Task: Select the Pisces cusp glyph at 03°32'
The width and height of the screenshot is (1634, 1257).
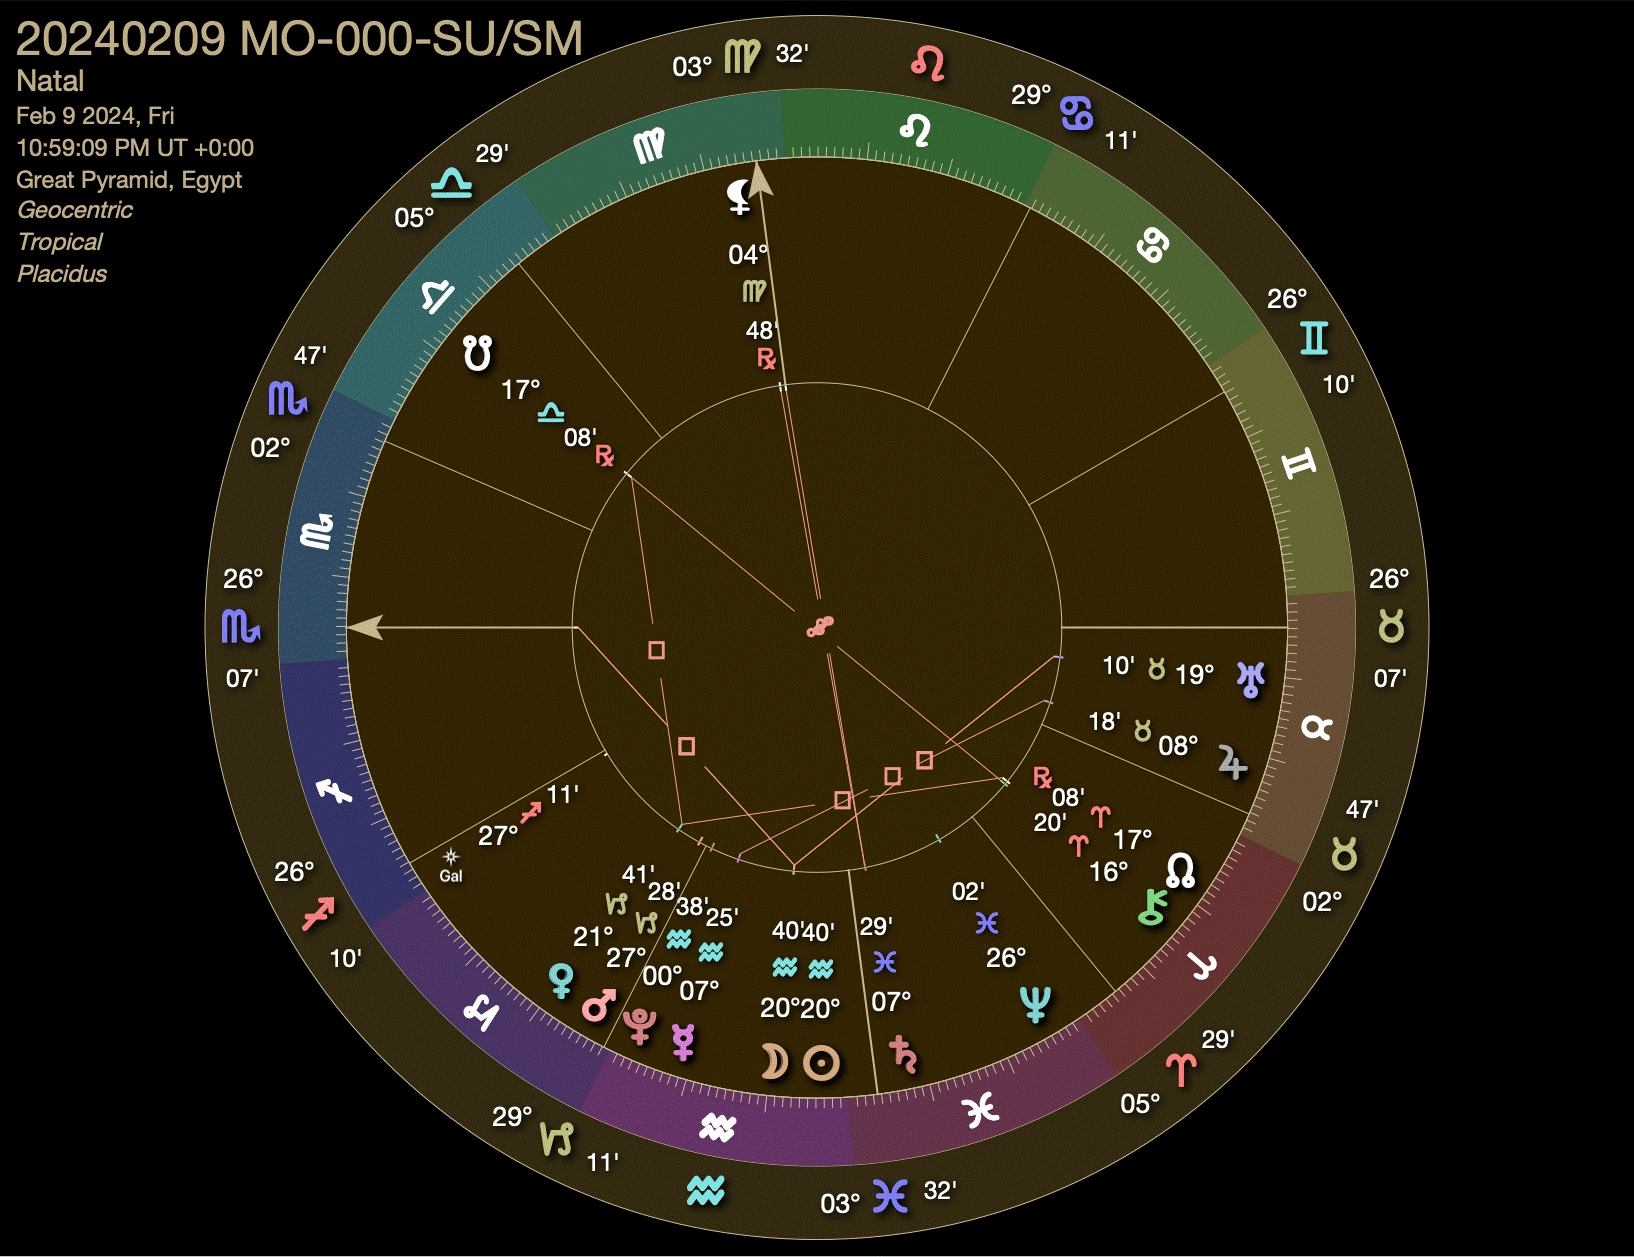Action: pyautogui.click(x=890, y=1196)
